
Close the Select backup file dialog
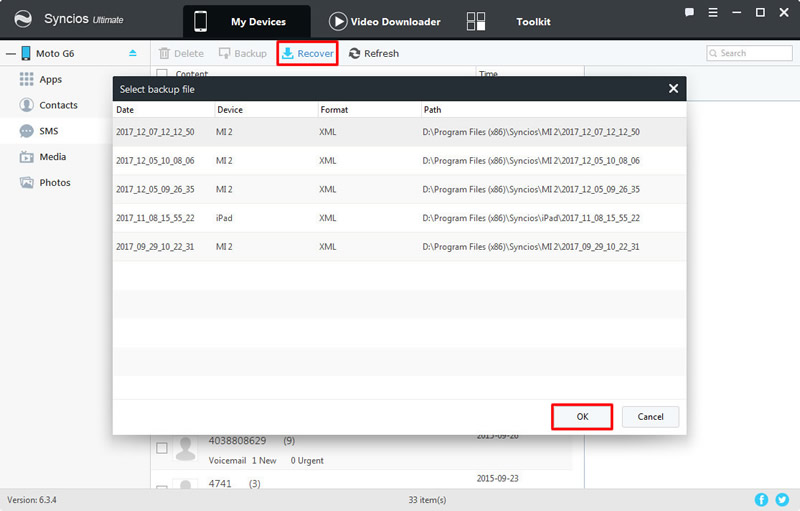click(x=673, y=89)
